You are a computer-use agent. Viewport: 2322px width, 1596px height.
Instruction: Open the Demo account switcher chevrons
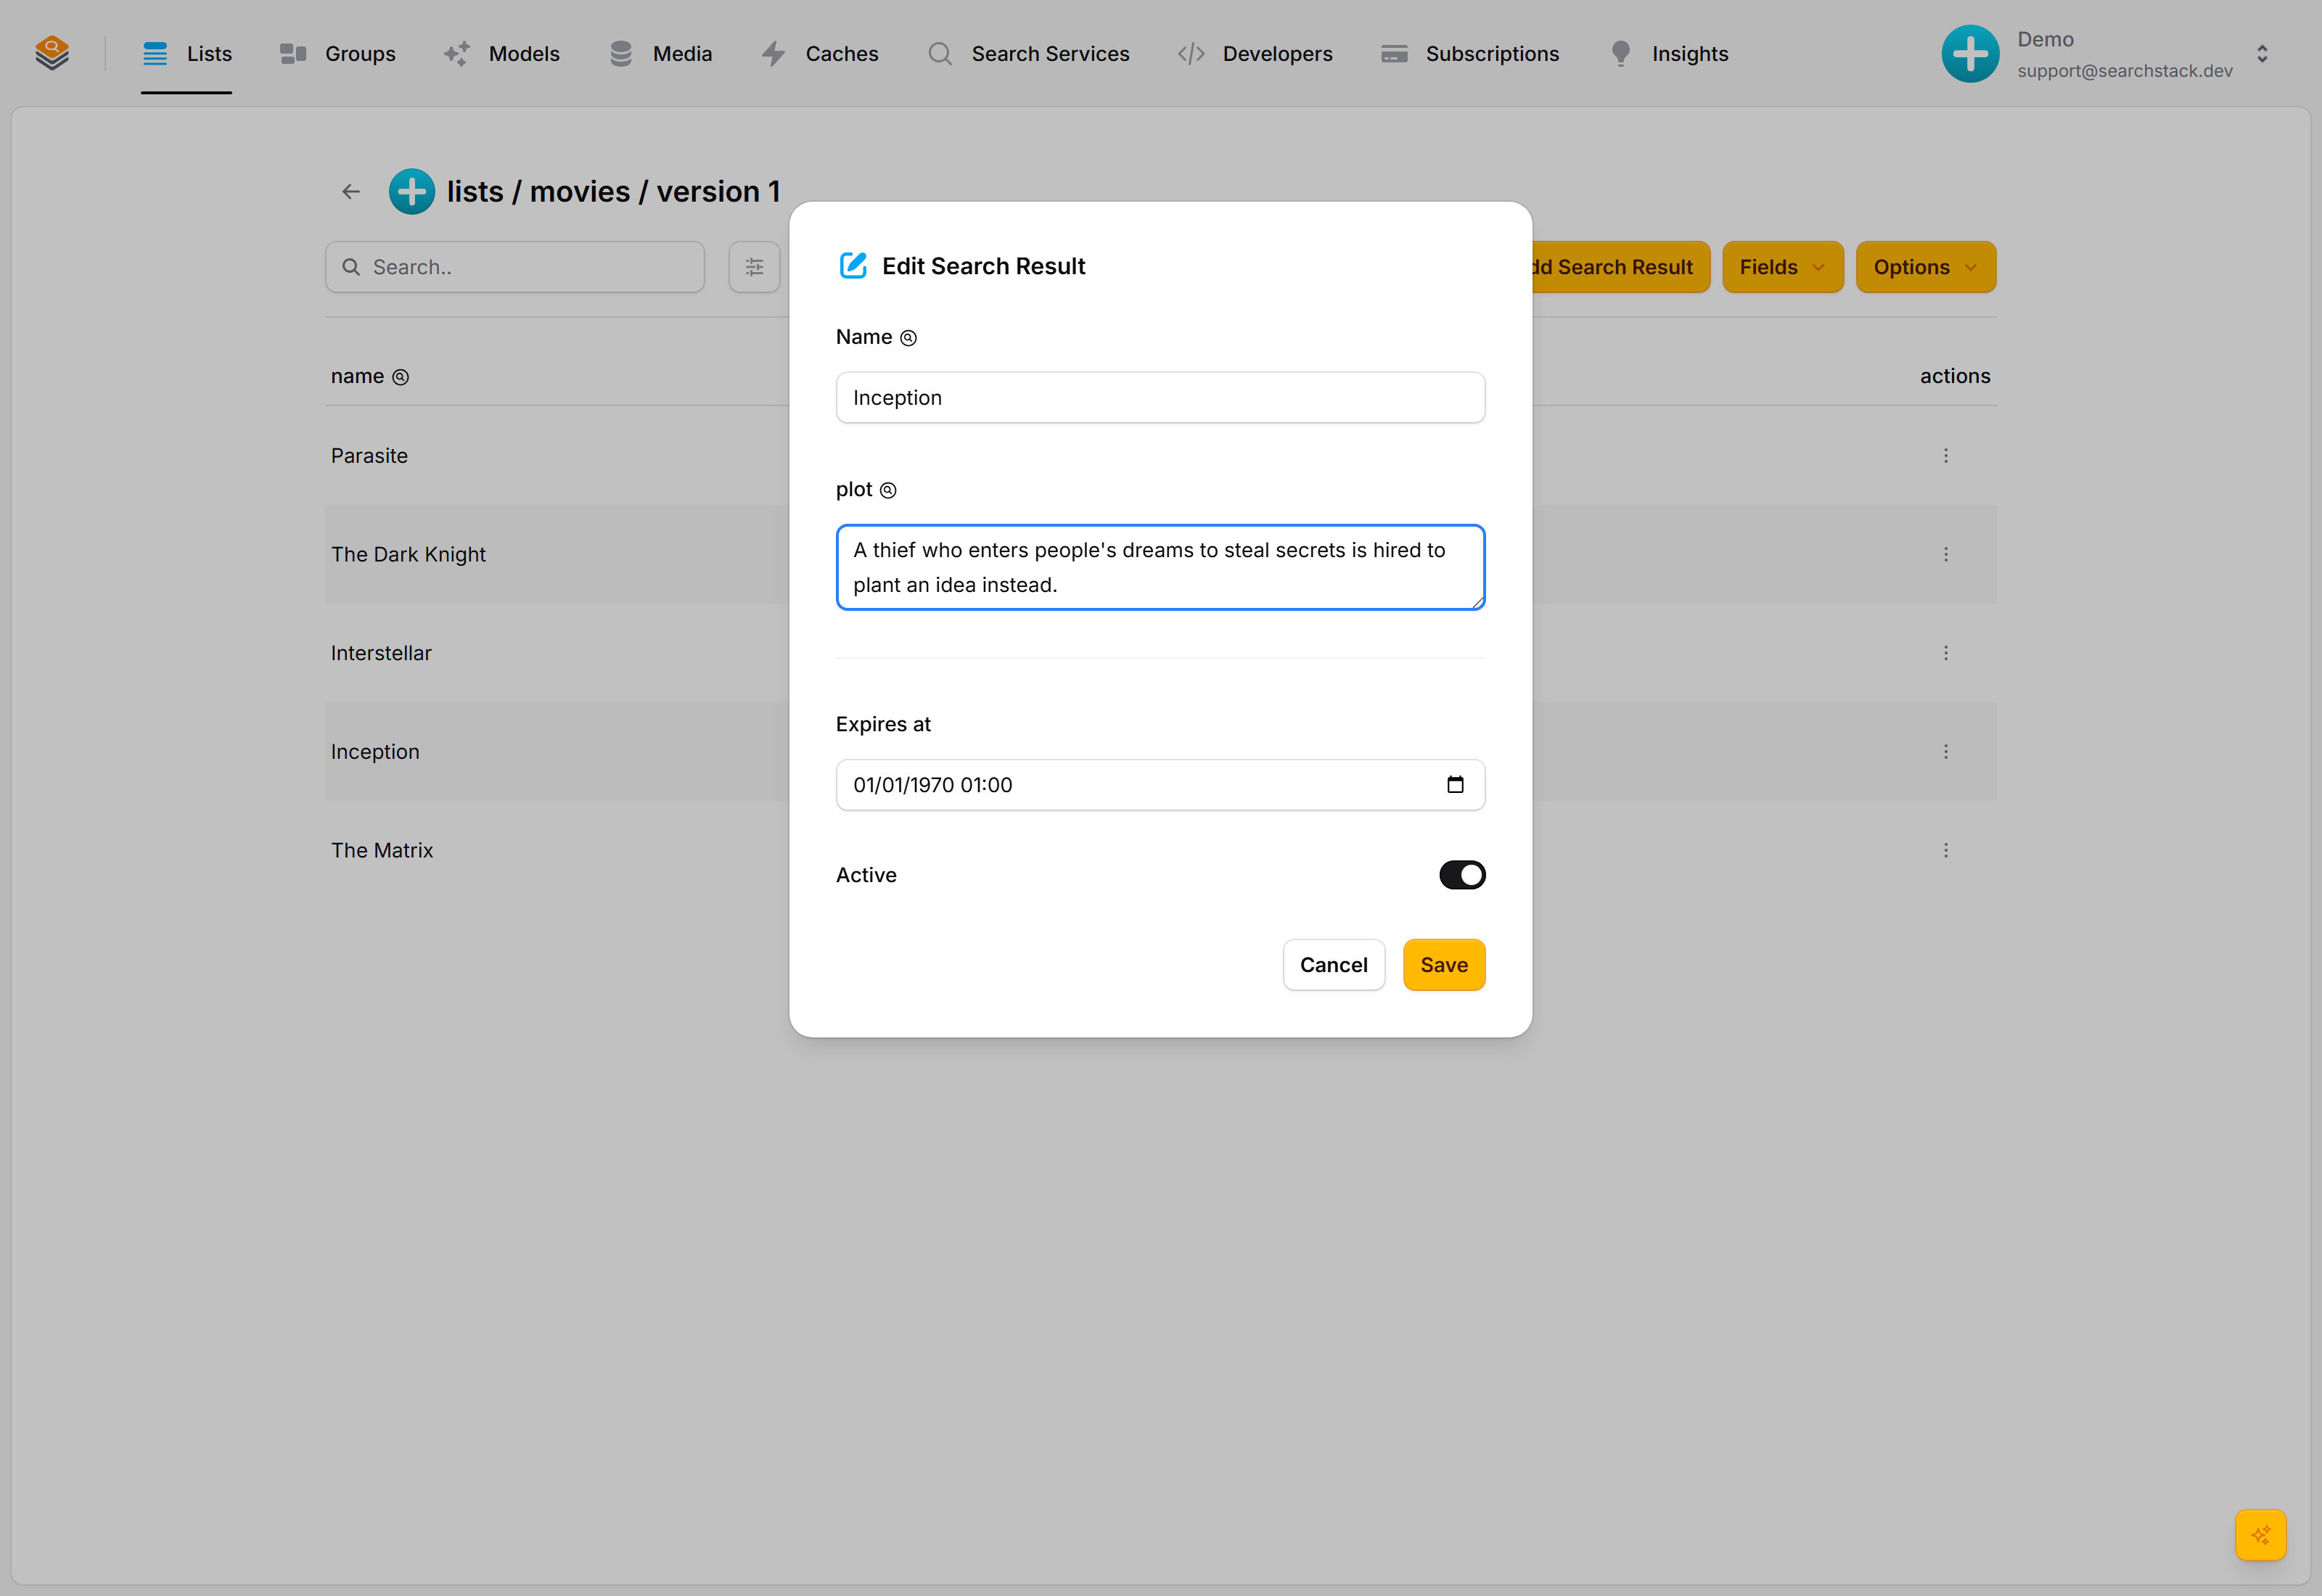pos(2262,54)
